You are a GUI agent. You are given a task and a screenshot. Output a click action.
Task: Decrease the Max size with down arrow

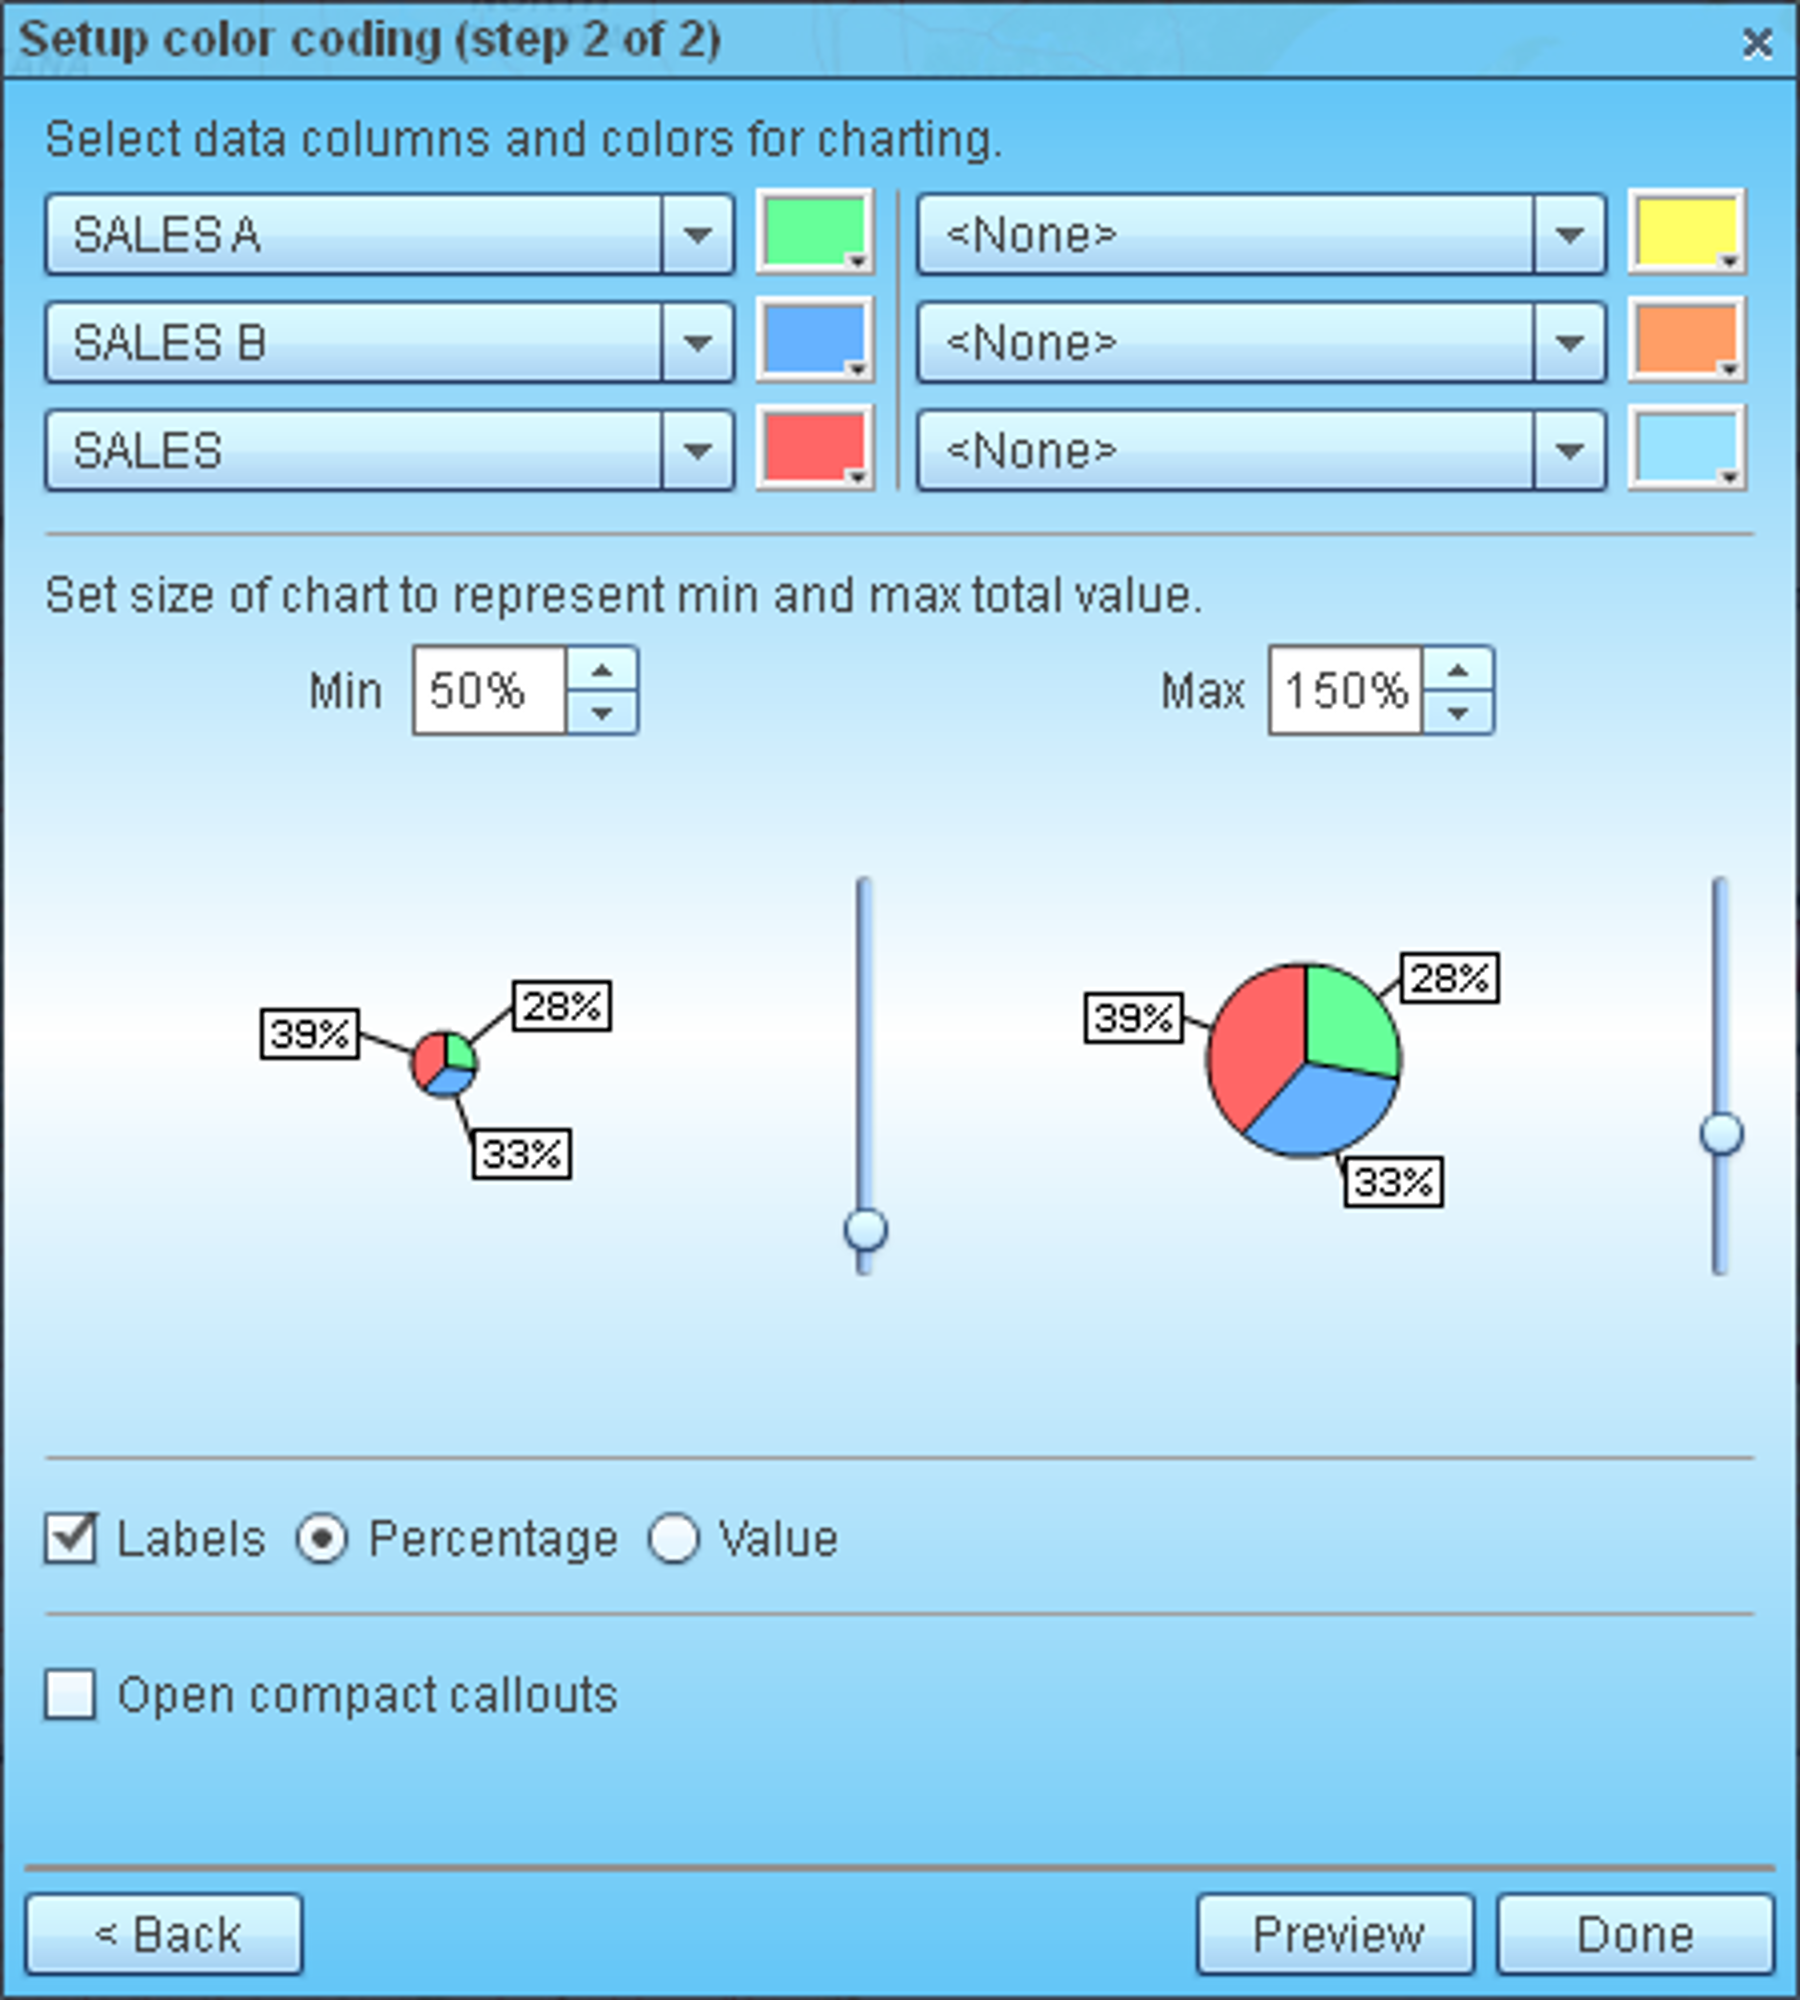1458,713
